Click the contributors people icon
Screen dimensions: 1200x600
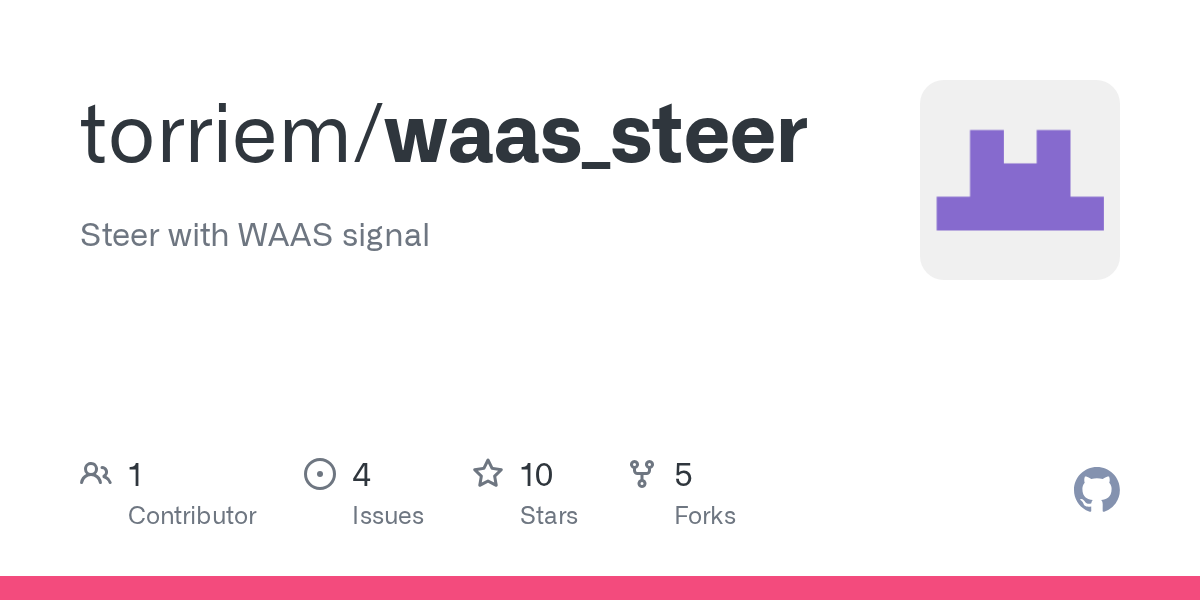96,474
